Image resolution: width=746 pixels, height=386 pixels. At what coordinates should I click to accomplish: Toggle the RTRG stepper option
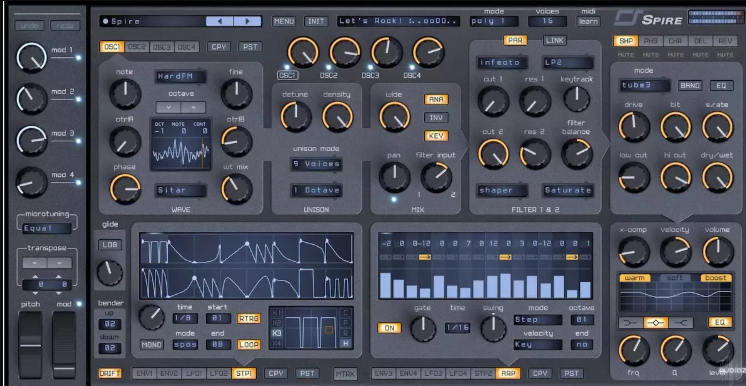click(x=249, y=318)
